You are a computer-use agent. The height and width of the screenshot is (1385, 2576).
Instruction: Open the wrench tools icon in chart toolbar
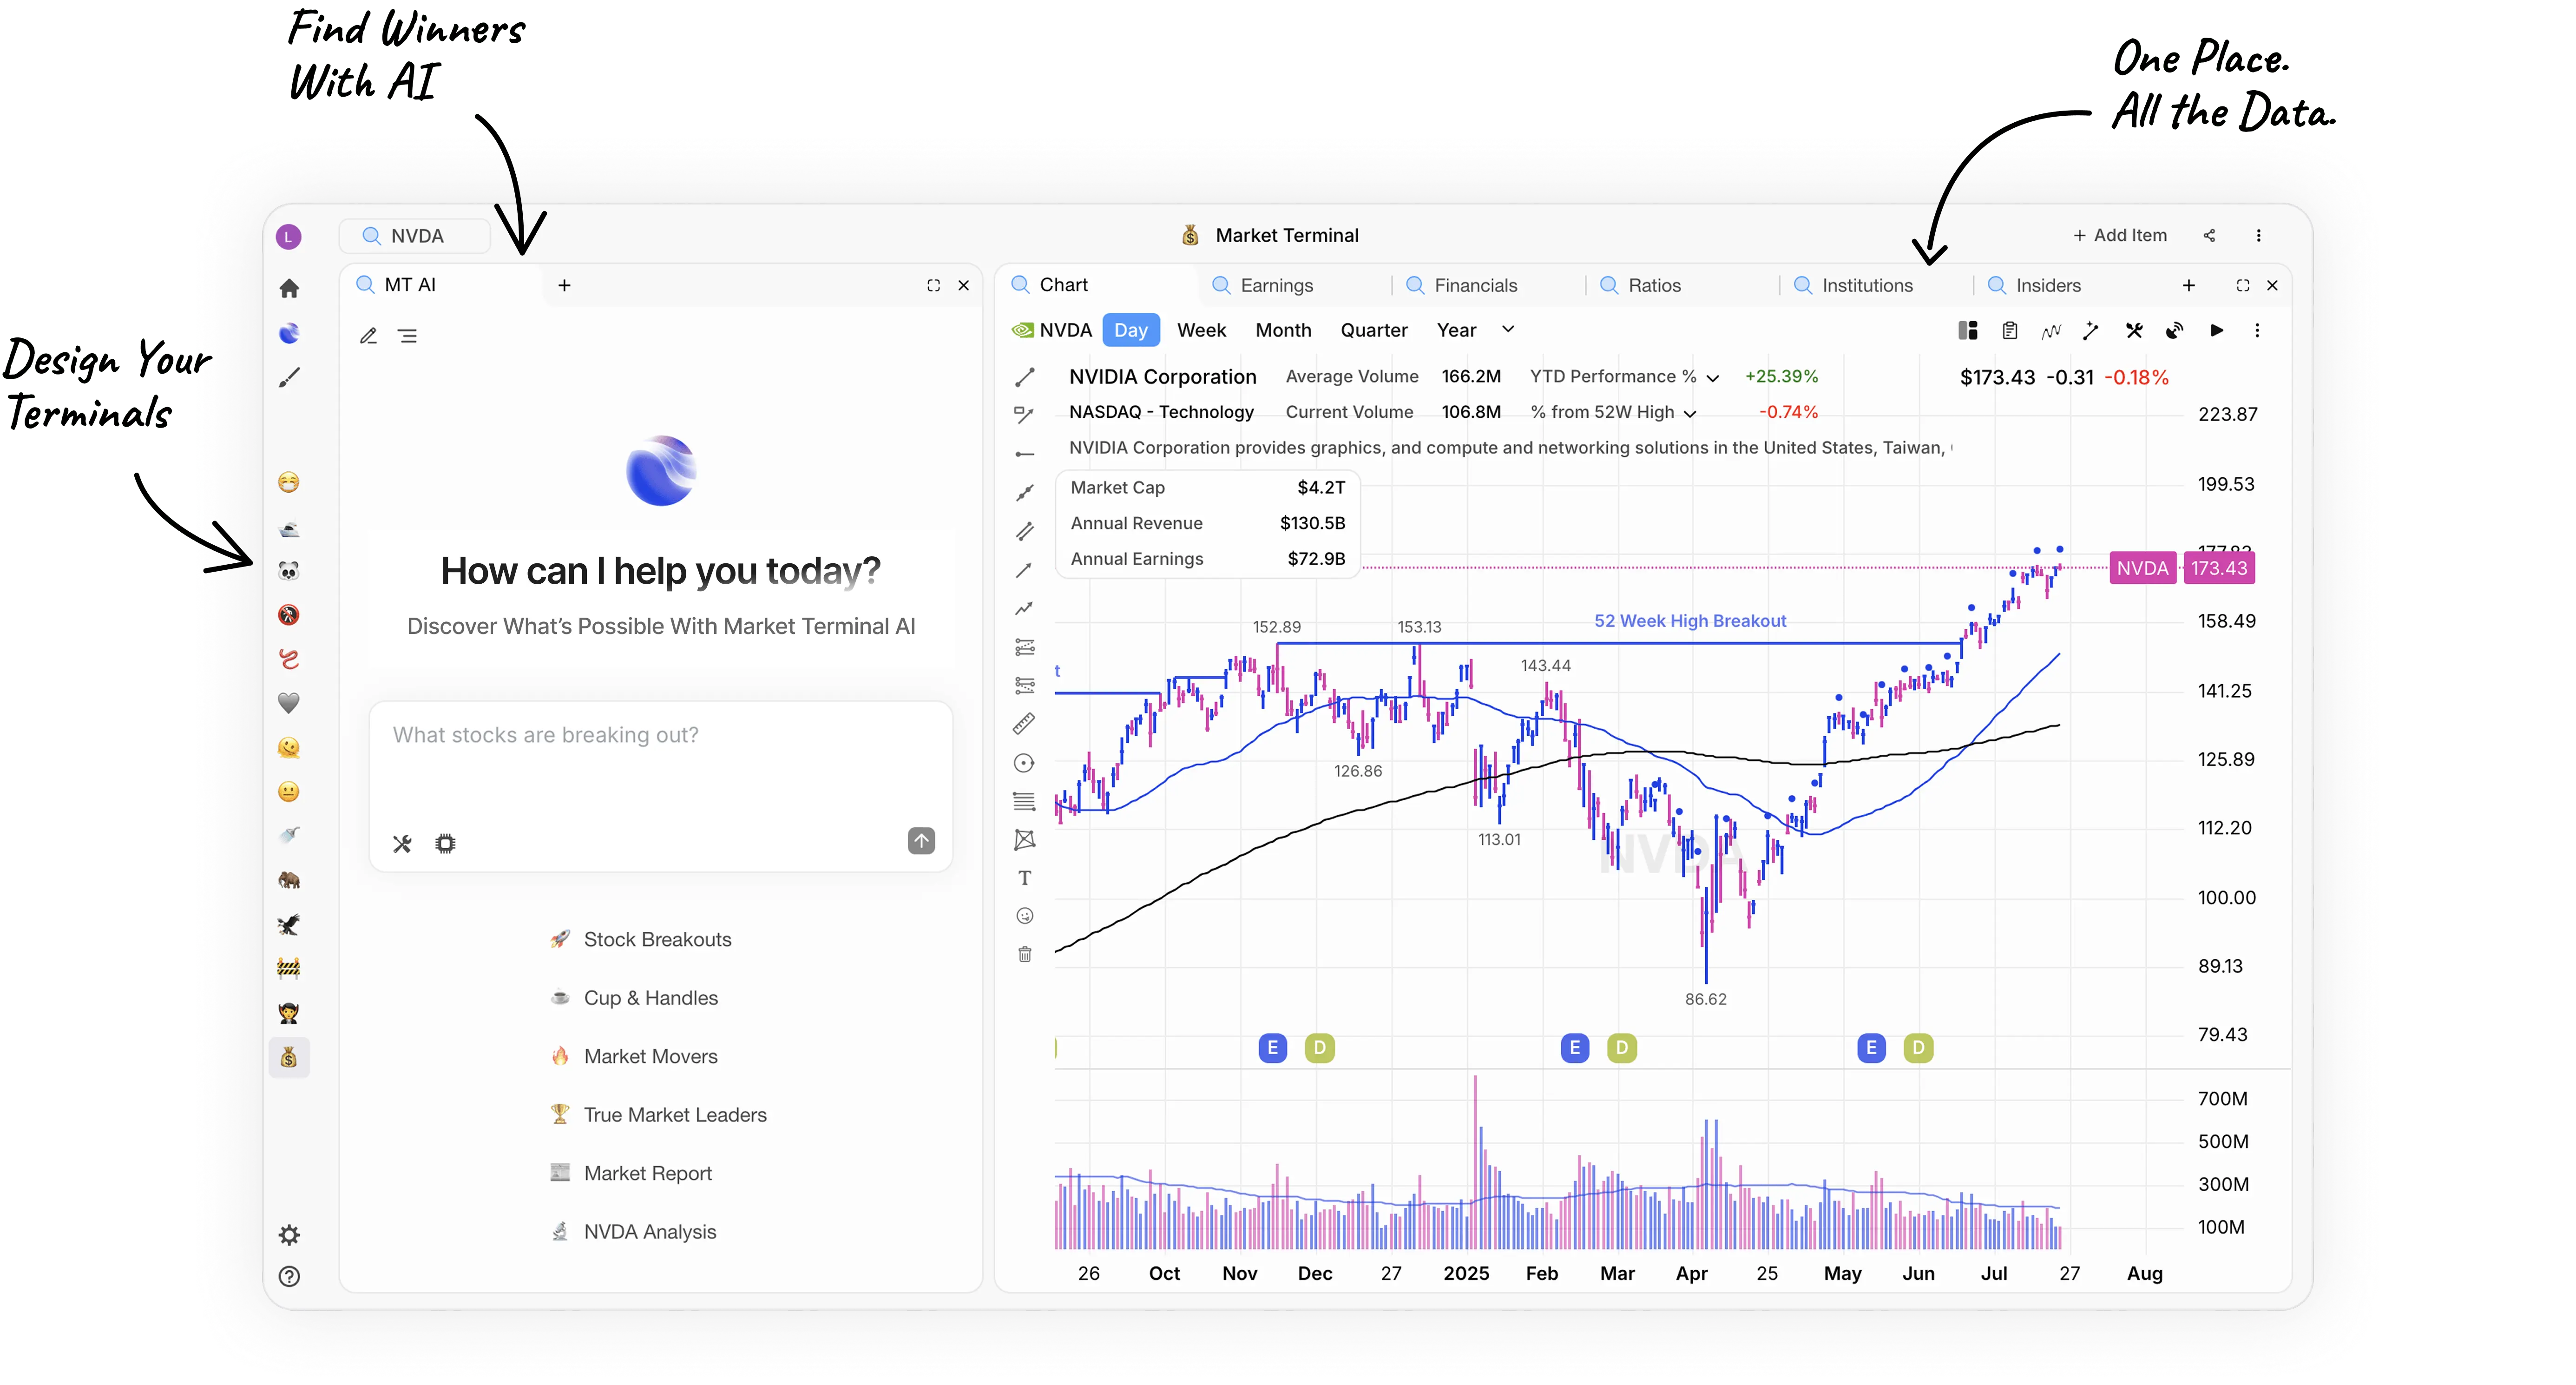2134,330
